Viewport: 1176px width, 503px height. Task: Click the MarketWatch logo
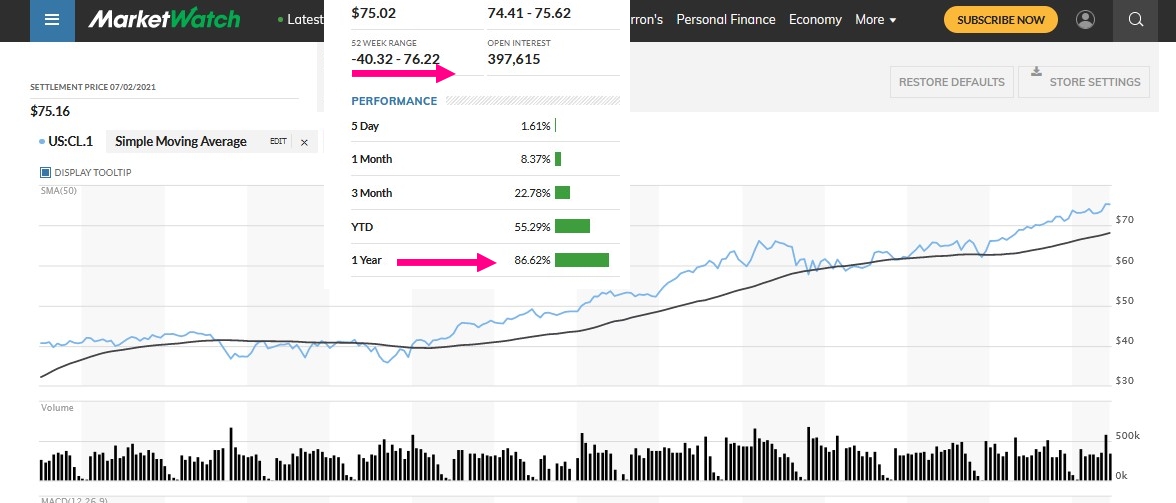point(164,20)
